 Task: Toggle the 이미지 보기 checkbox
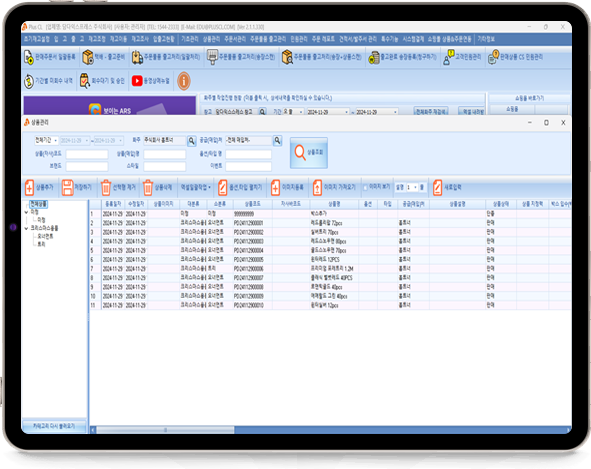[x=365, y=187]
